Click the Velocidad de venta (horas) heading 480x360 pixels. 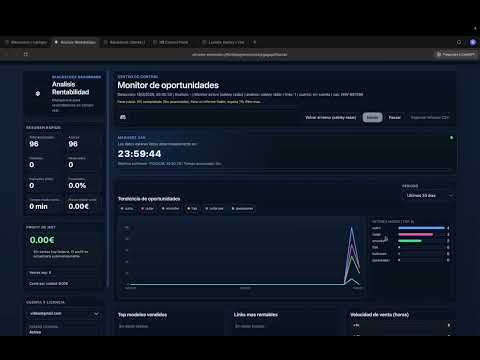click(x=380, y=315)
